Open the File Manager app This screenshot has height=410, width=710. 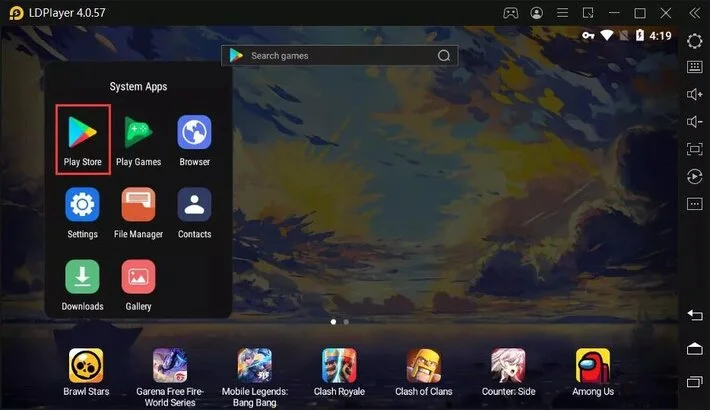tap(138, 204)
